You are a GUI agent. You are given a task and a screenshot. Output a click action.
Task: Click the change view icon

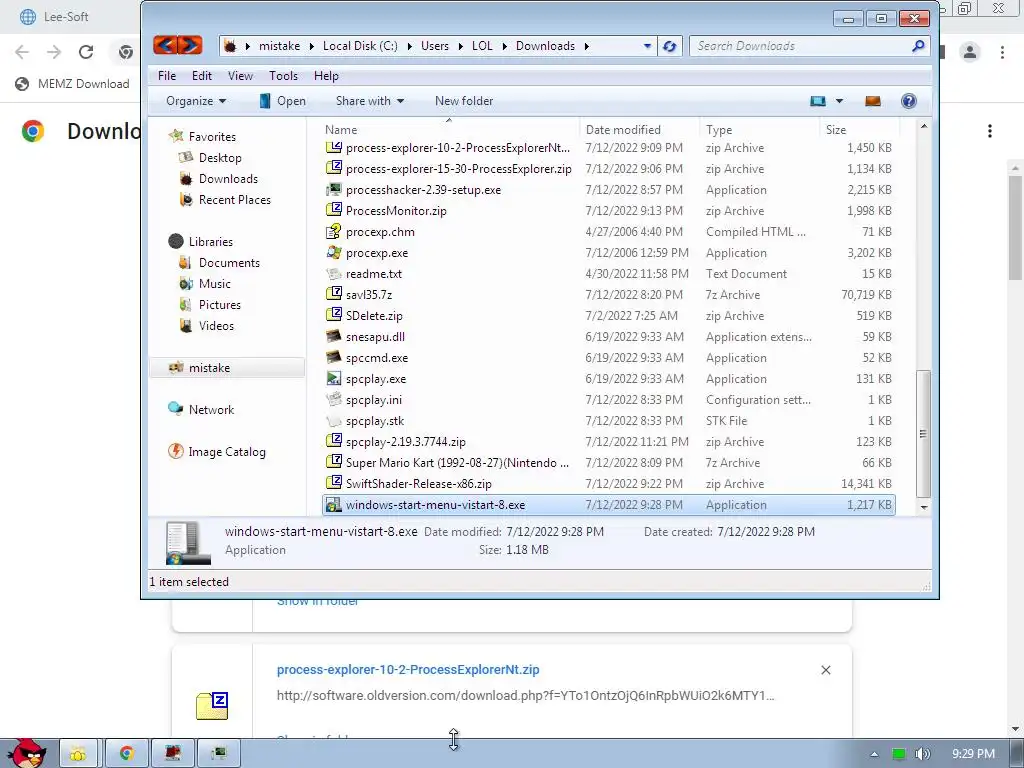click(x=818, y=101)
